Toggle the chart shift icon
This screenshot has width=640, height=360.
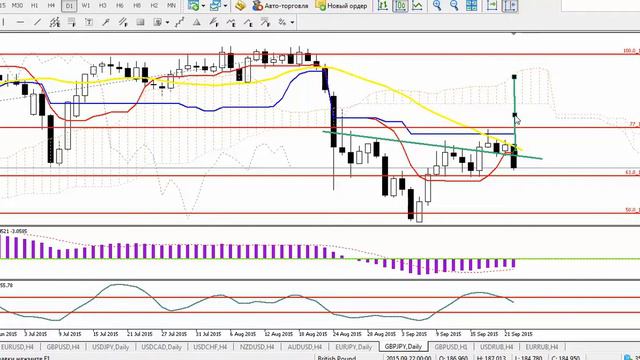[510, 6]
